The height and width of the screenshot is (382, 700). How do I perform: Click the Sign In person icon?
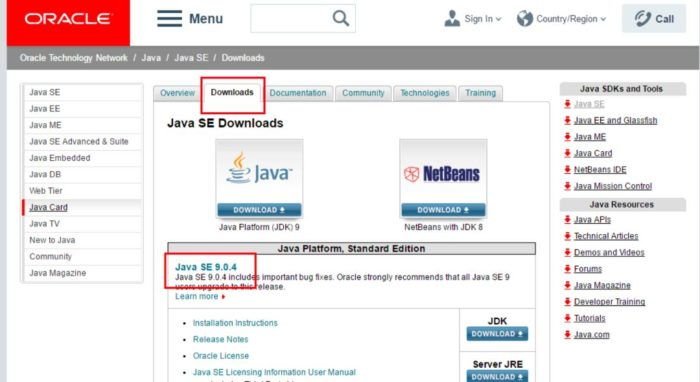coord(452,19)
